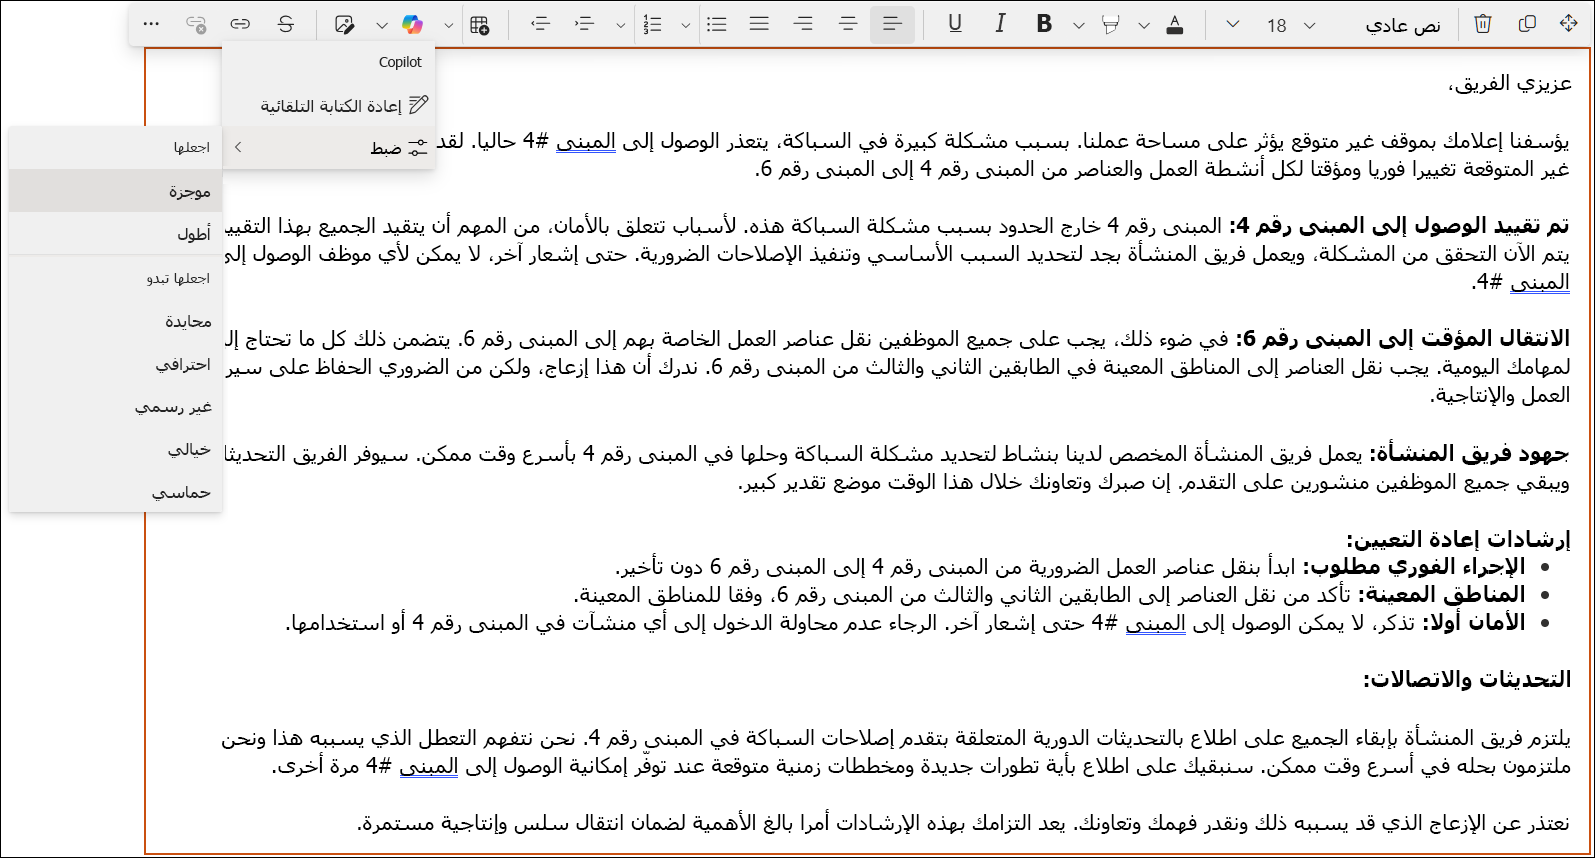Screen dimensions: 1595x858
Task: Apply strikethrough formatting
Action: point(286,24)
